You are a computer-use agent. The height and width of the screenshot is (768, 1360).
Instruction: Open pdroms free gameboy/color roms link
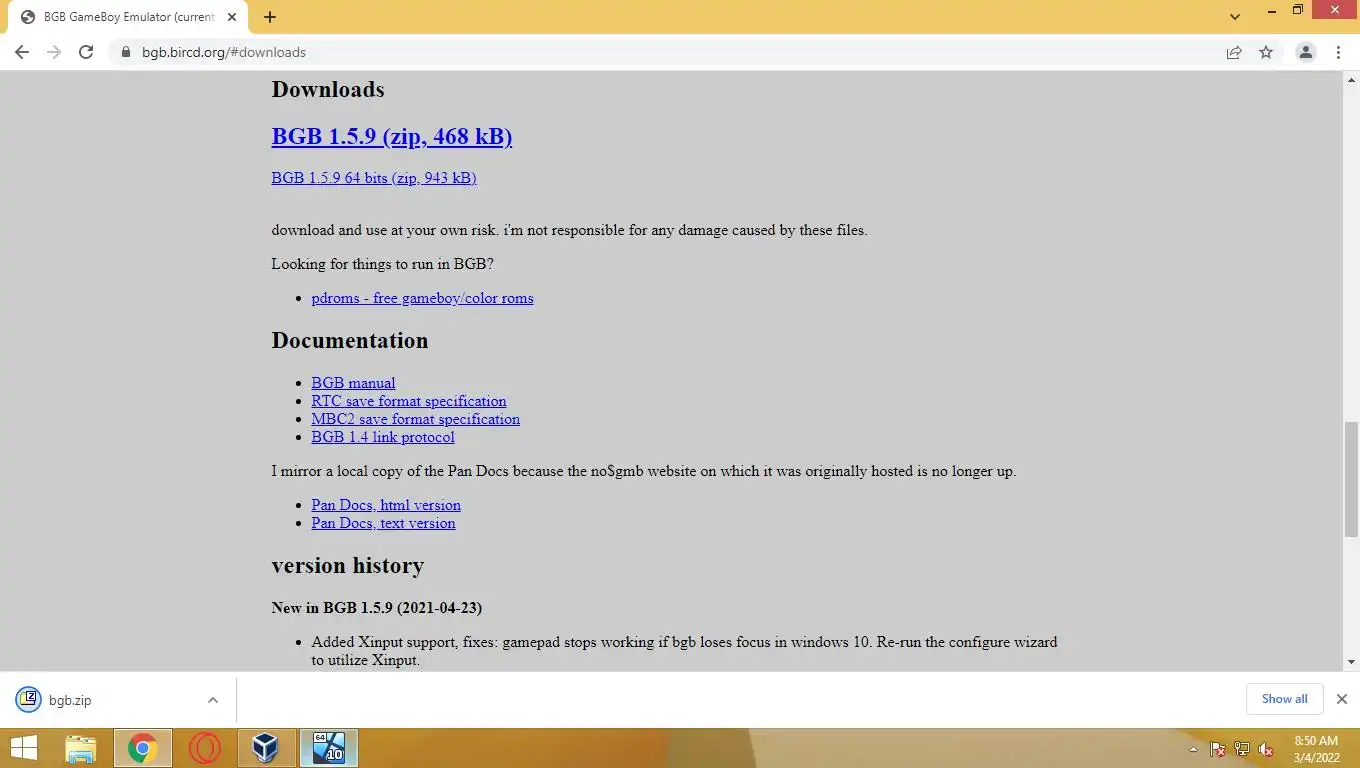tap(422, 298)
